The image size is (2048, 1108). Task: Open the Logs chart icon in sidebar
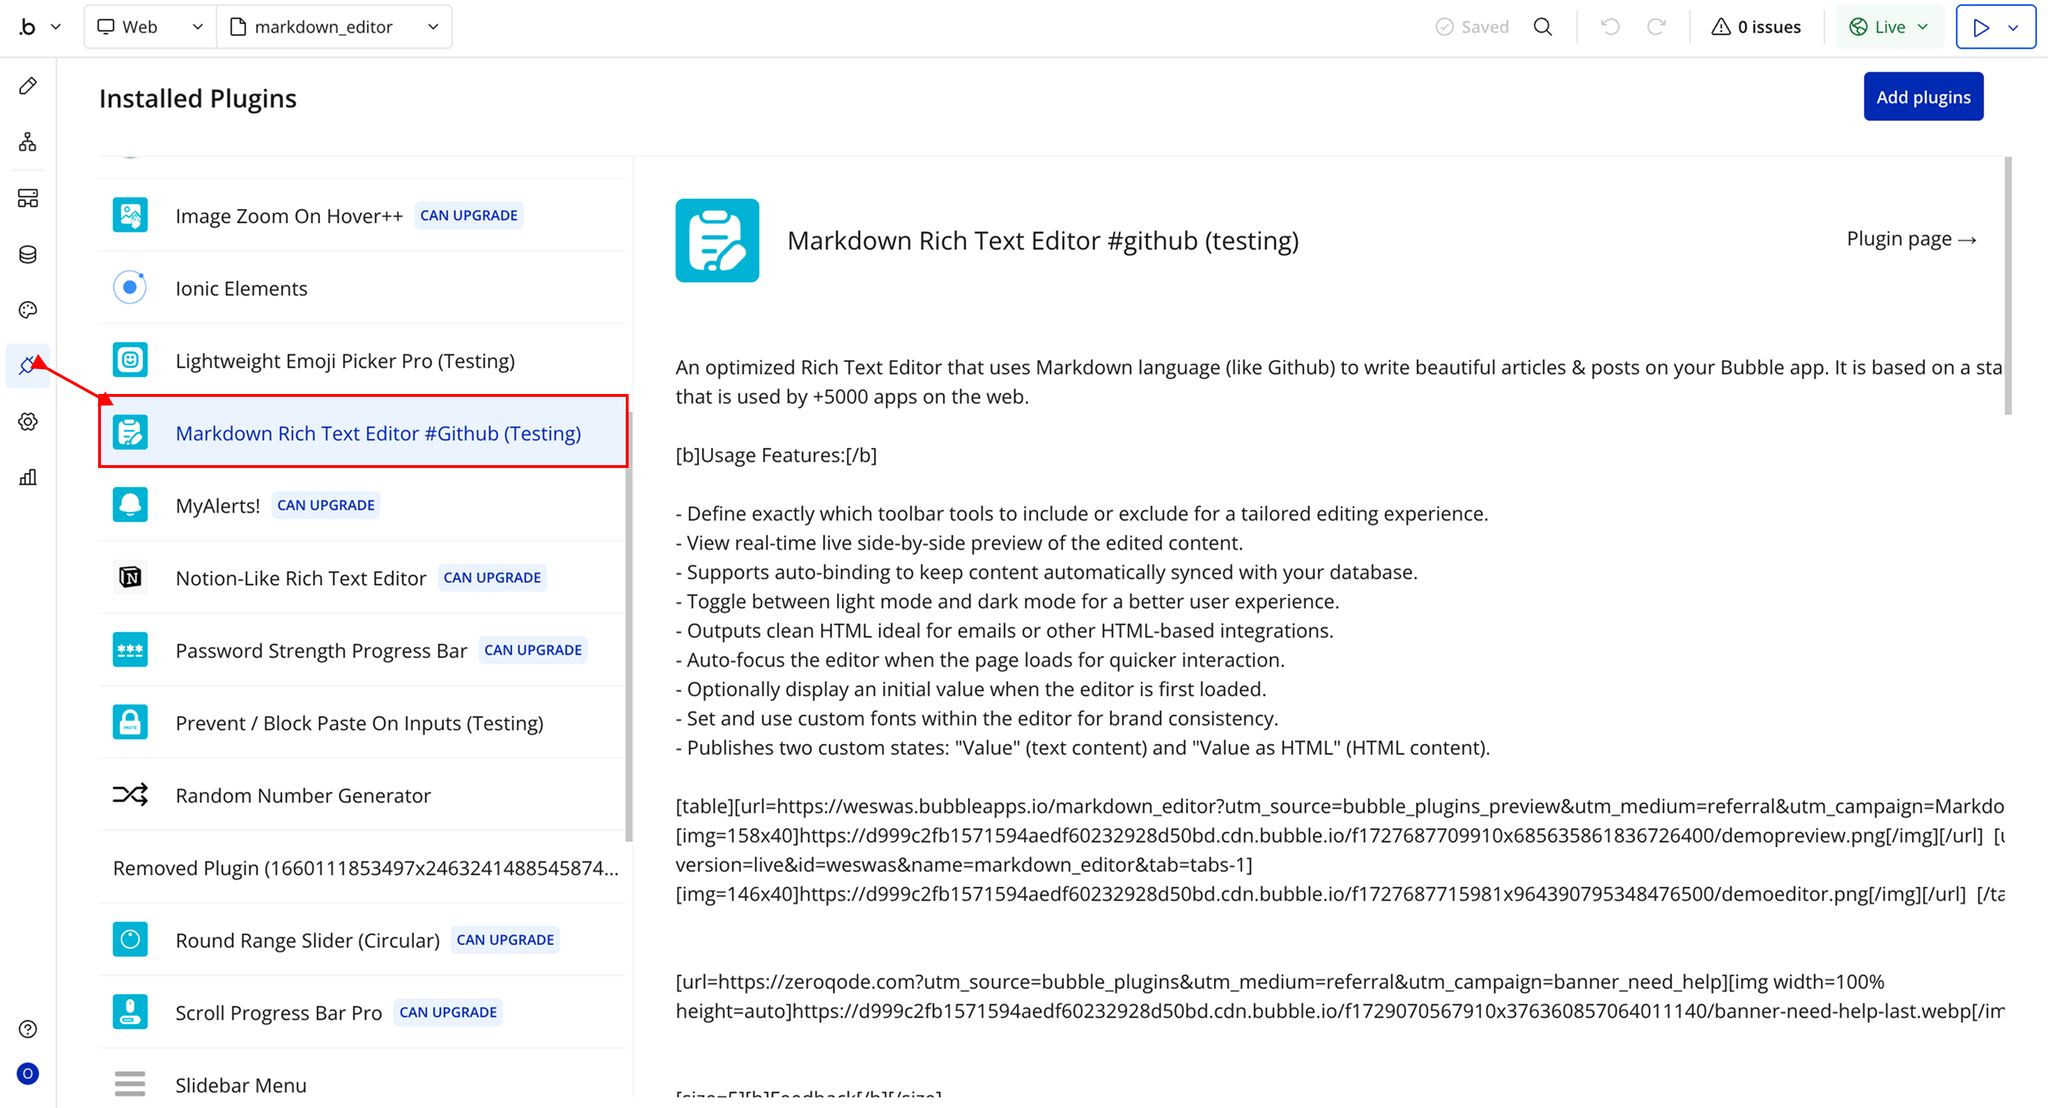click(x=28, y=478)
